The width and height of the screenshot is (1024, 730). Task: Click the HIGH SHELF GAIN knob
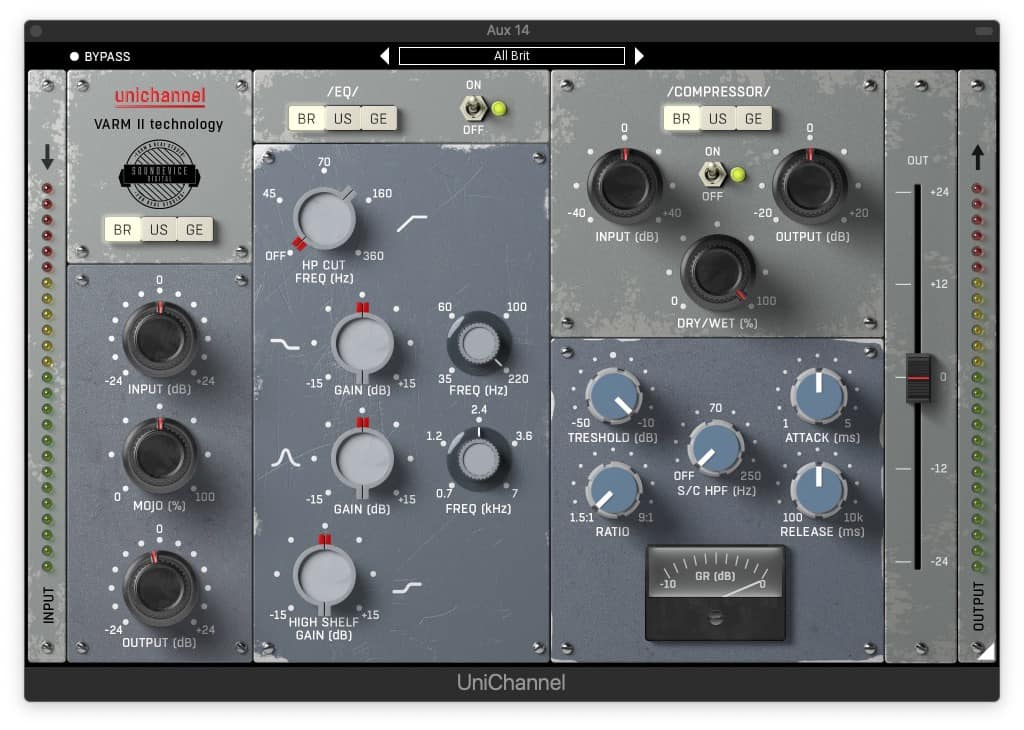coord(325,575)
